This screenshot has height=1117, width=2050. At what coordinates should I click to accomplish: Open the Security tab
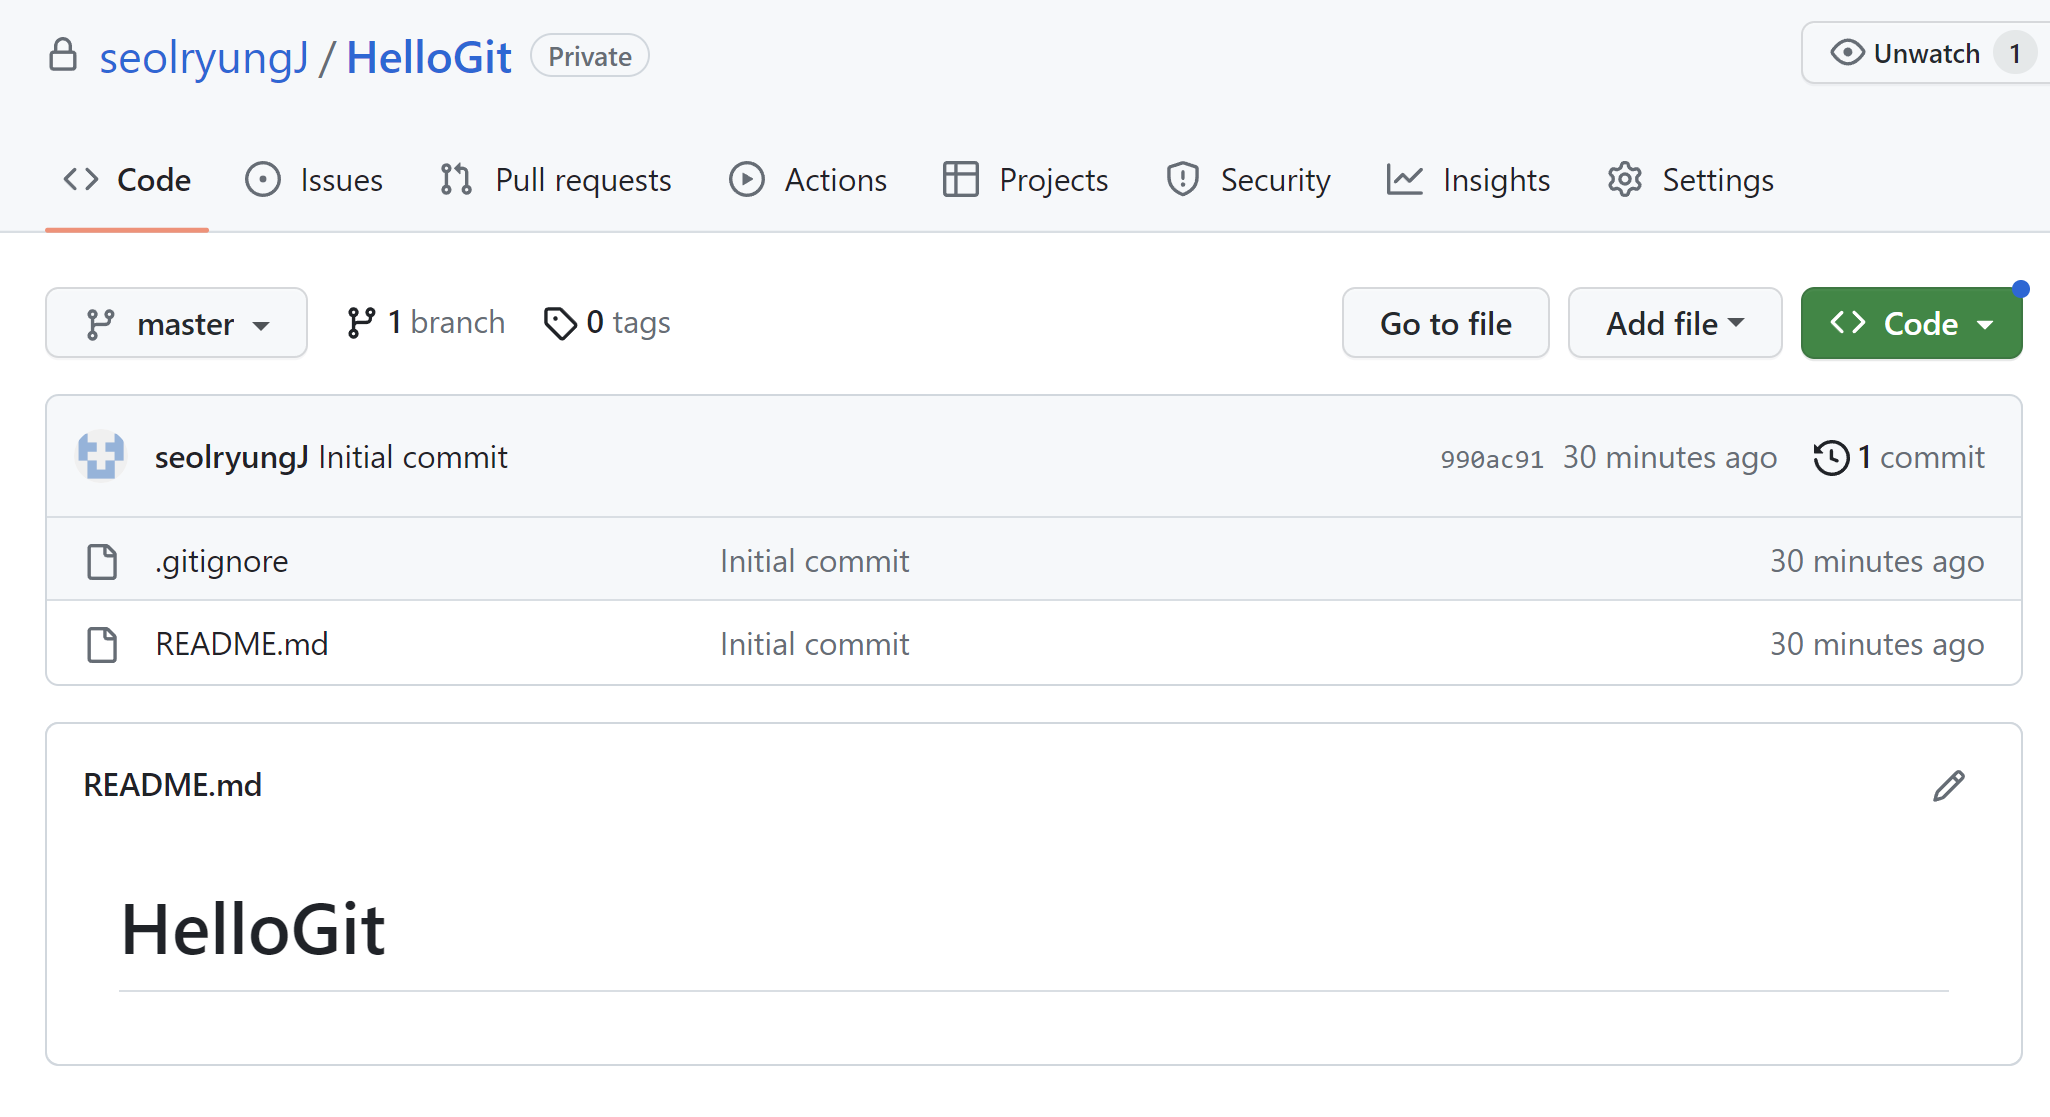point(1248,180)
